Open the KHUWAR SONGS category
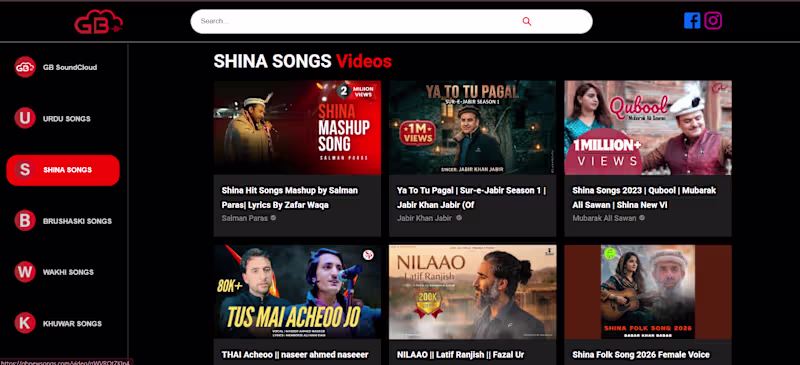This screenshot has height=365, width=800. point(72,324)
